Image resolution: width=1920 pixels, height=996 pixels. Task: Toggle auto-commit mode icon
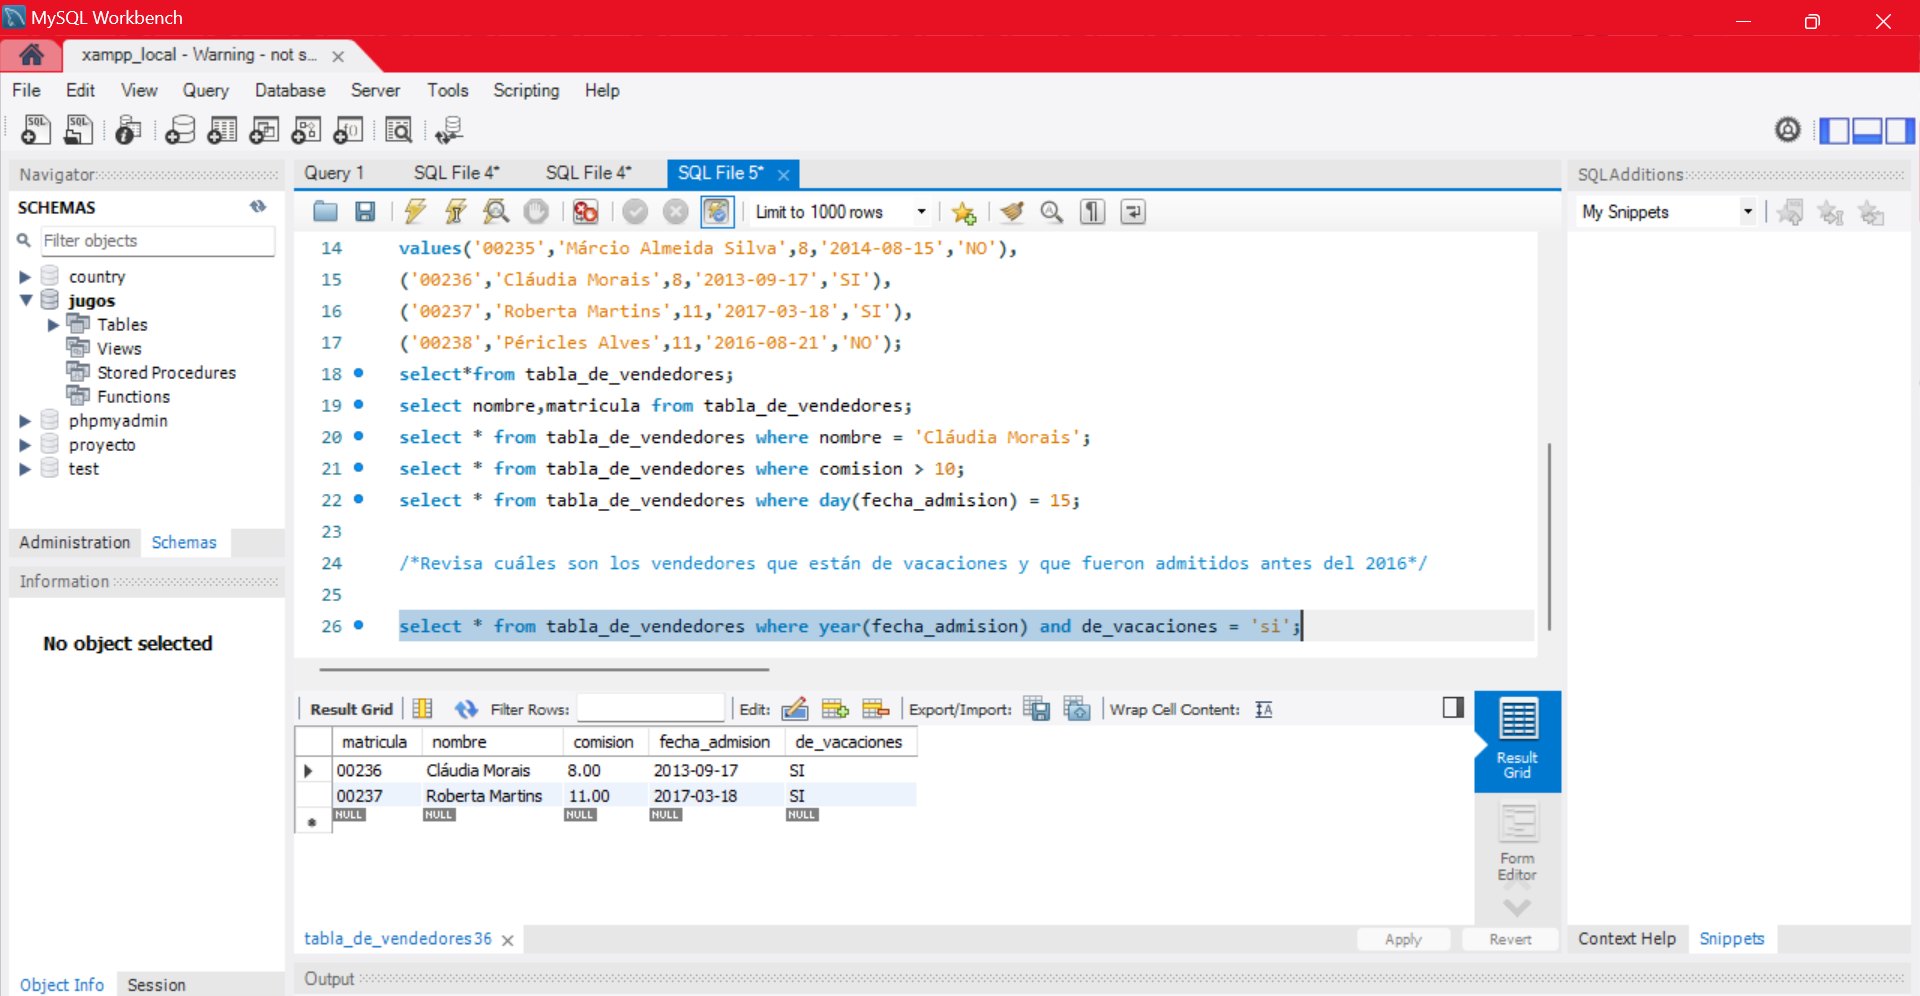point(717,211)
